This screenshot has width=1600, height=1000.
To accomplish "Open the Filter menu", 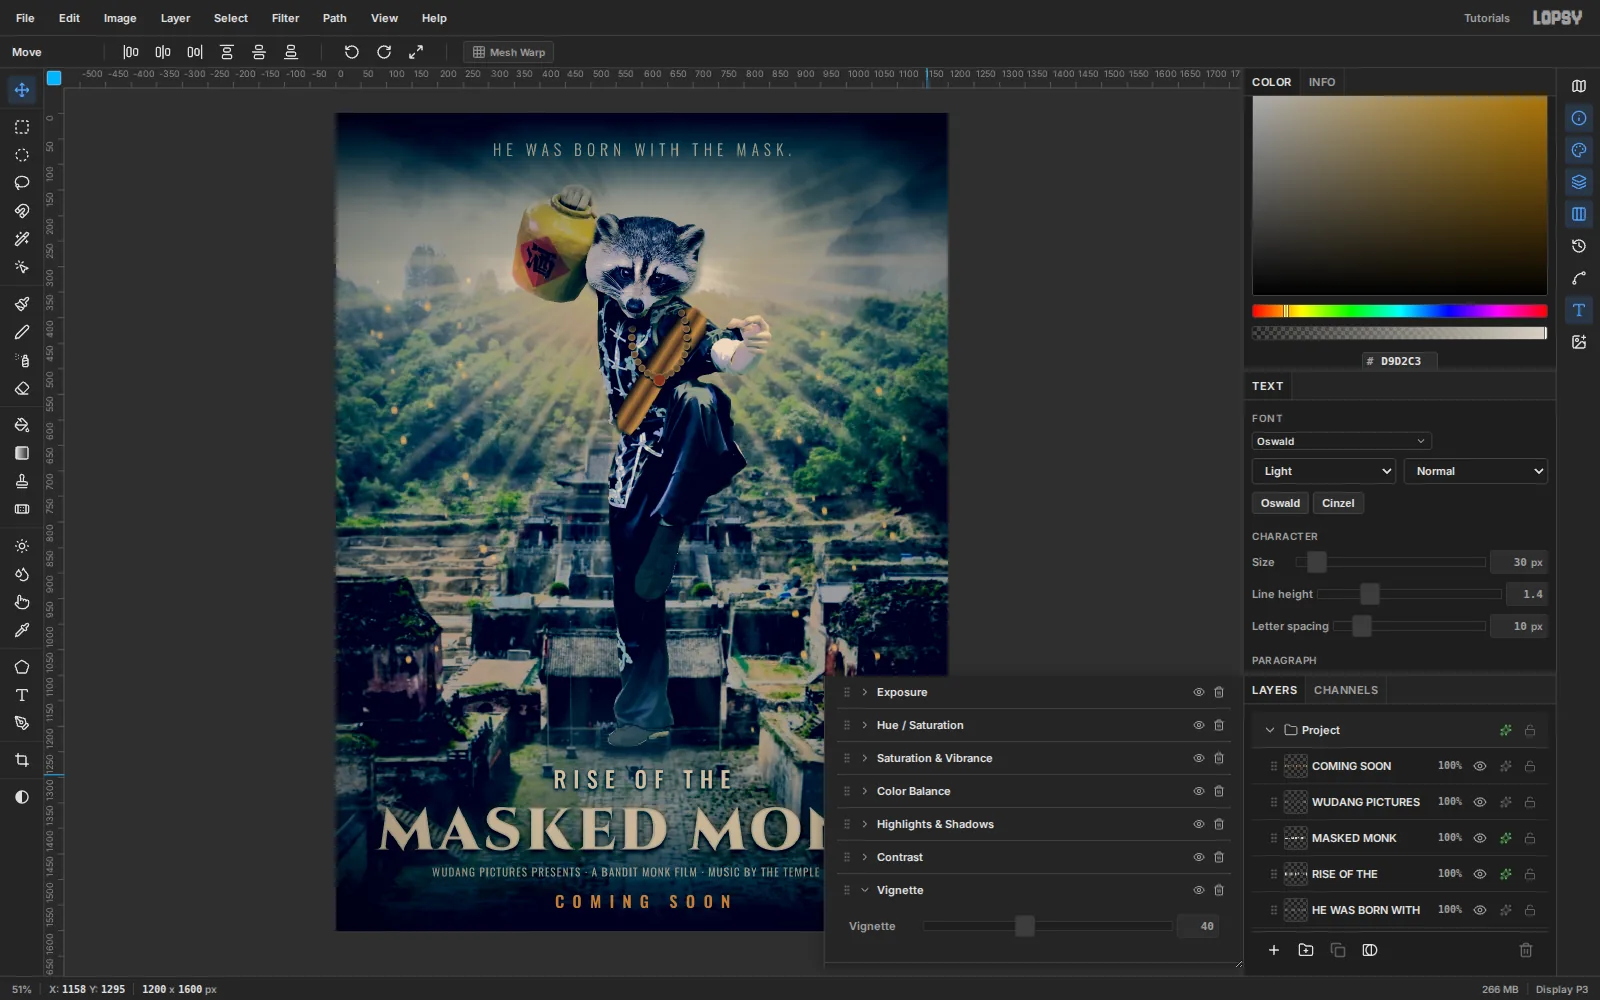I will click(x=285, y=18).
